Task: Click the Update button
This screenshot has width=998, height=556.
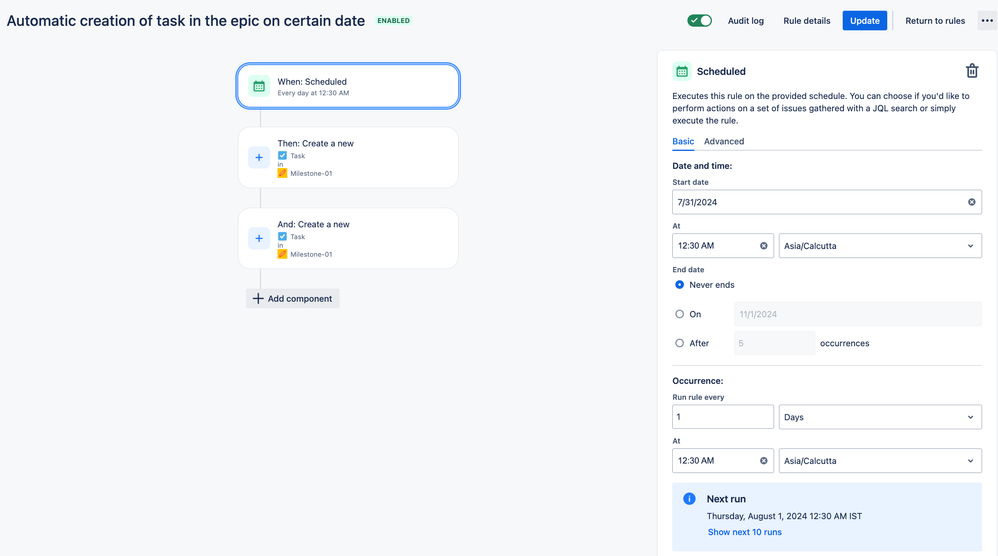Action: 864,20
